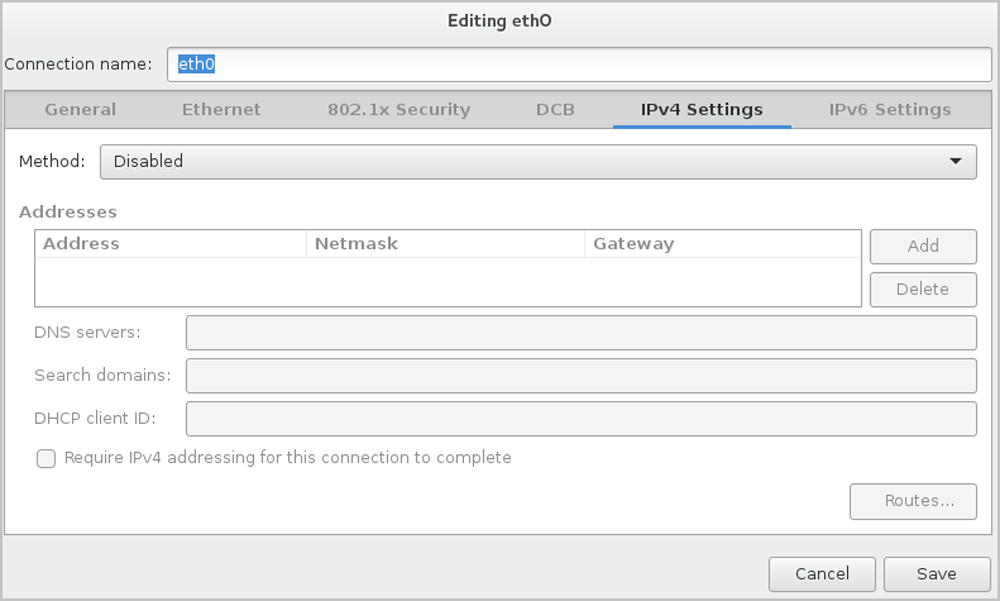Open the Method dropdown set to Disabled

coord(538,161)
